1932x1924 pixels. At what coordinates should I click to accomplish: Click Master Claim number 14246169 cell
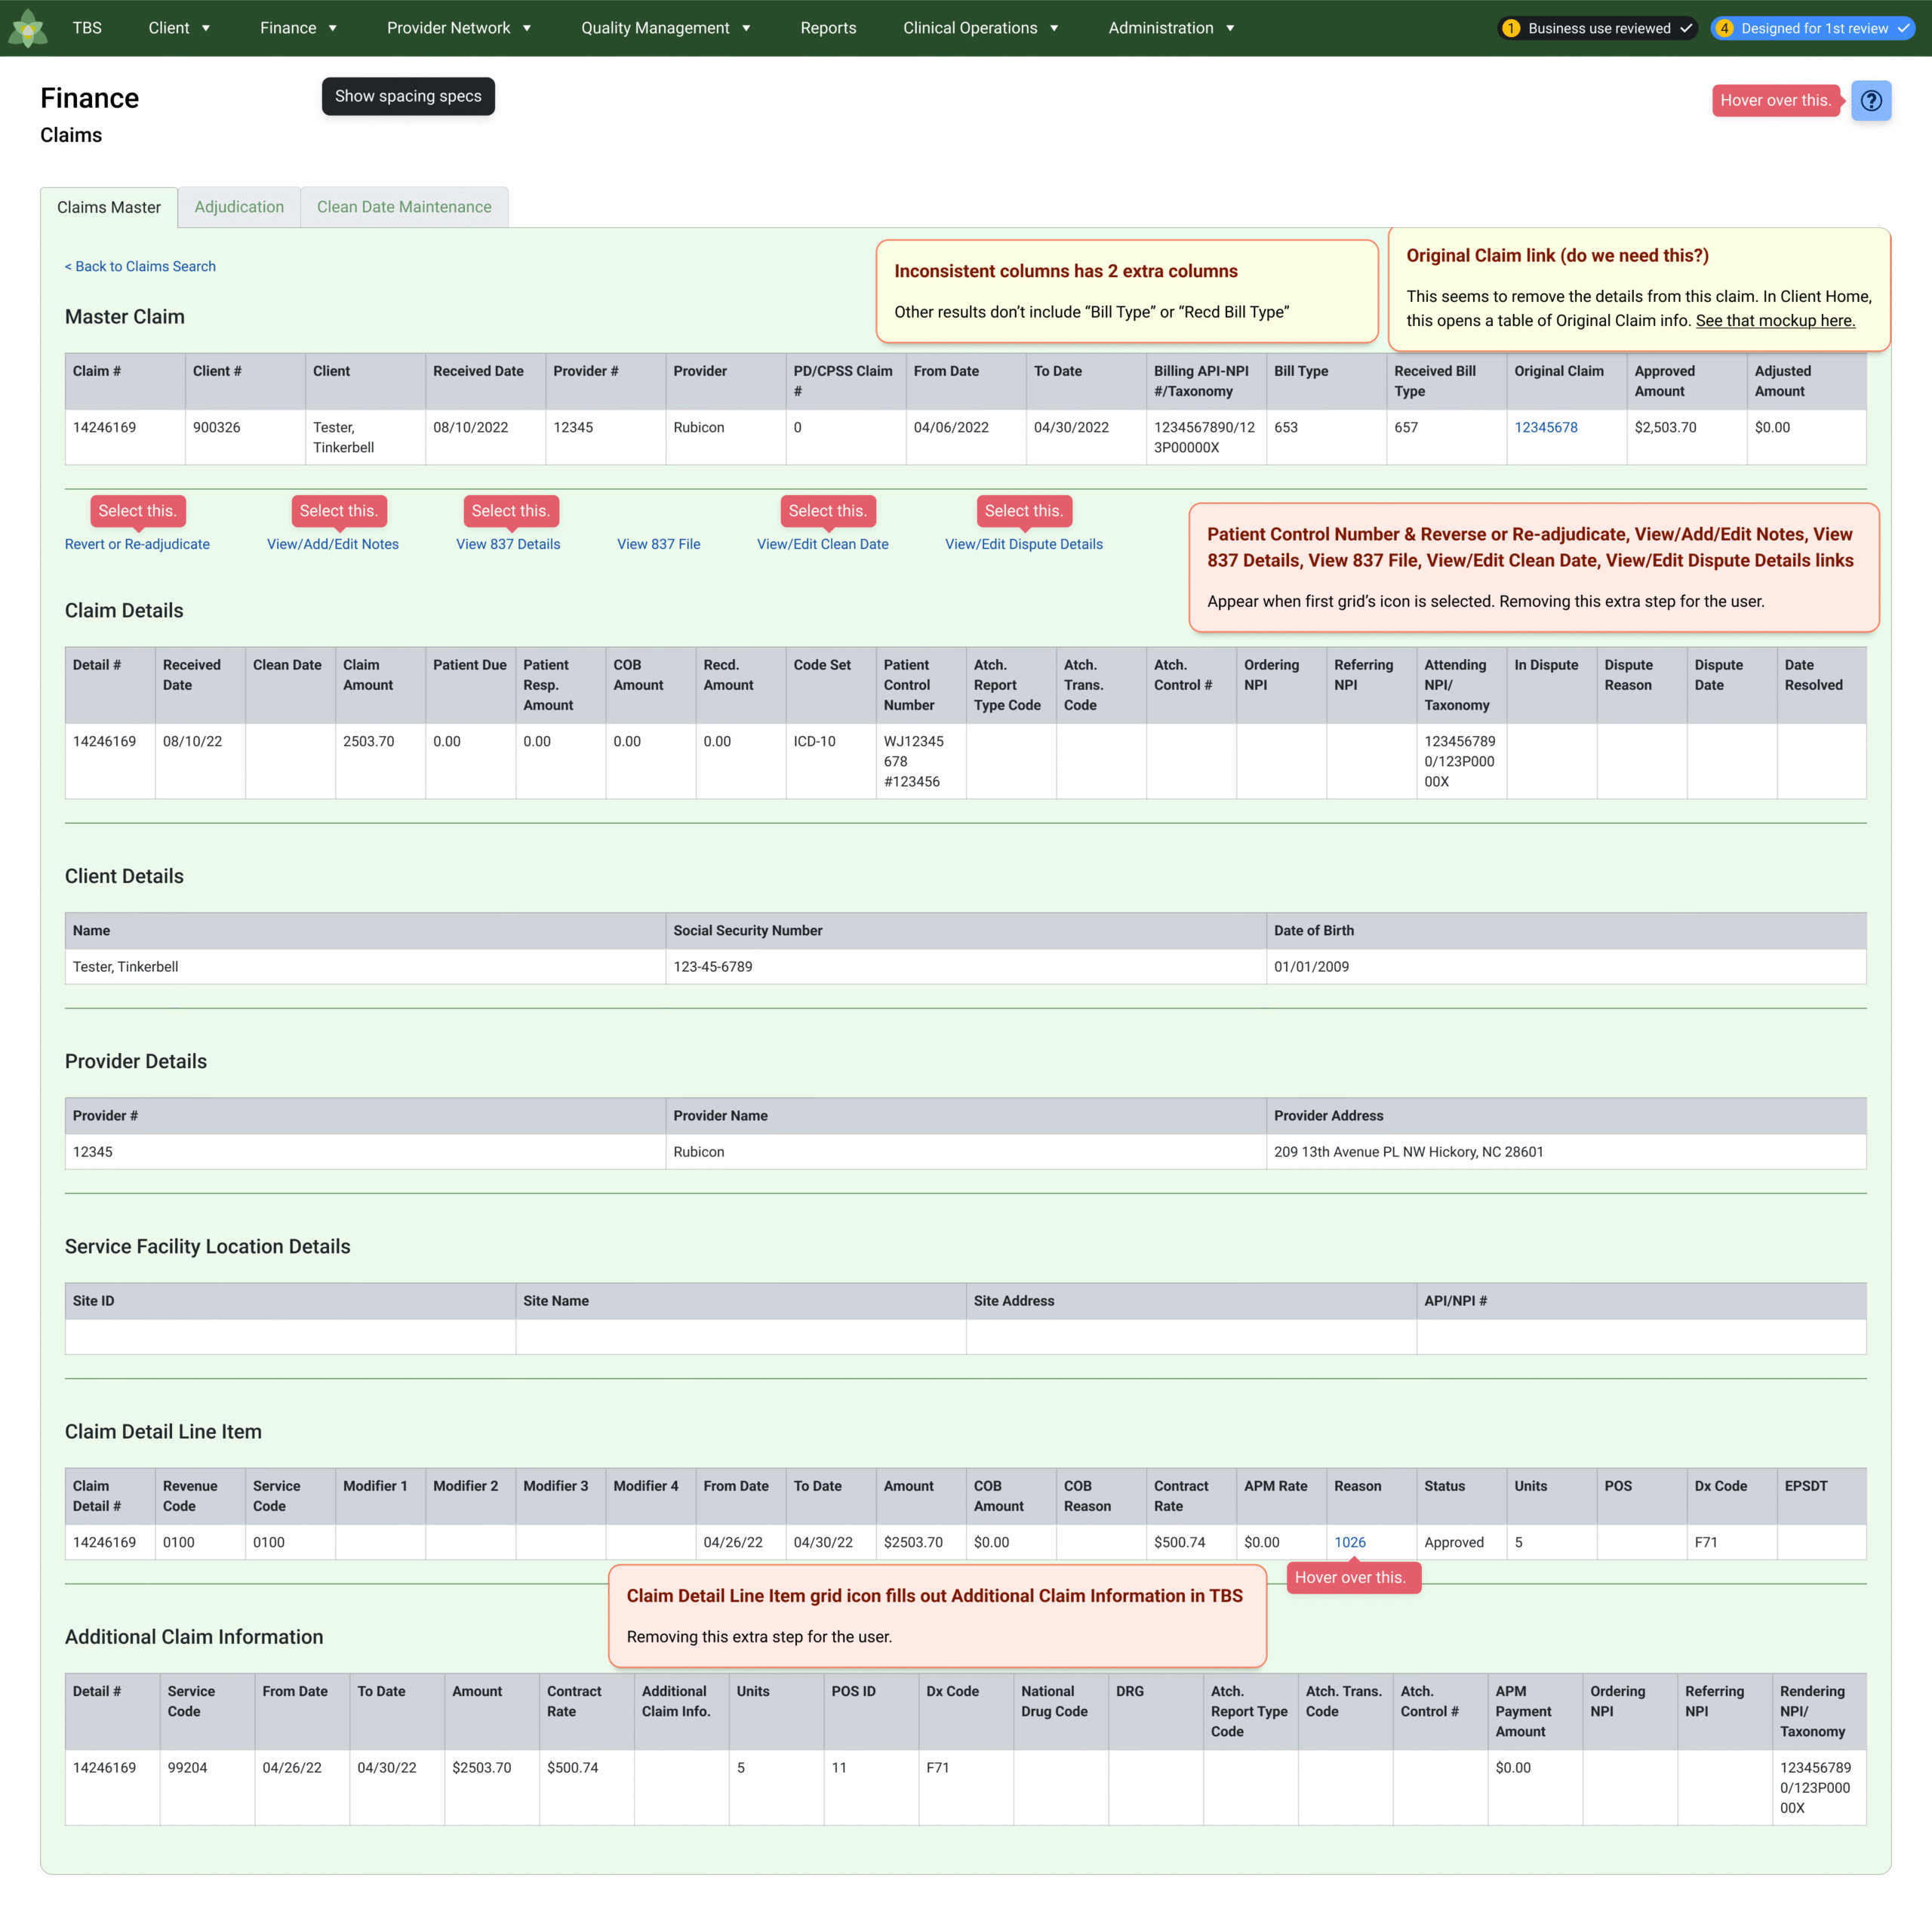pyautogui.click(x=125, y=437)
